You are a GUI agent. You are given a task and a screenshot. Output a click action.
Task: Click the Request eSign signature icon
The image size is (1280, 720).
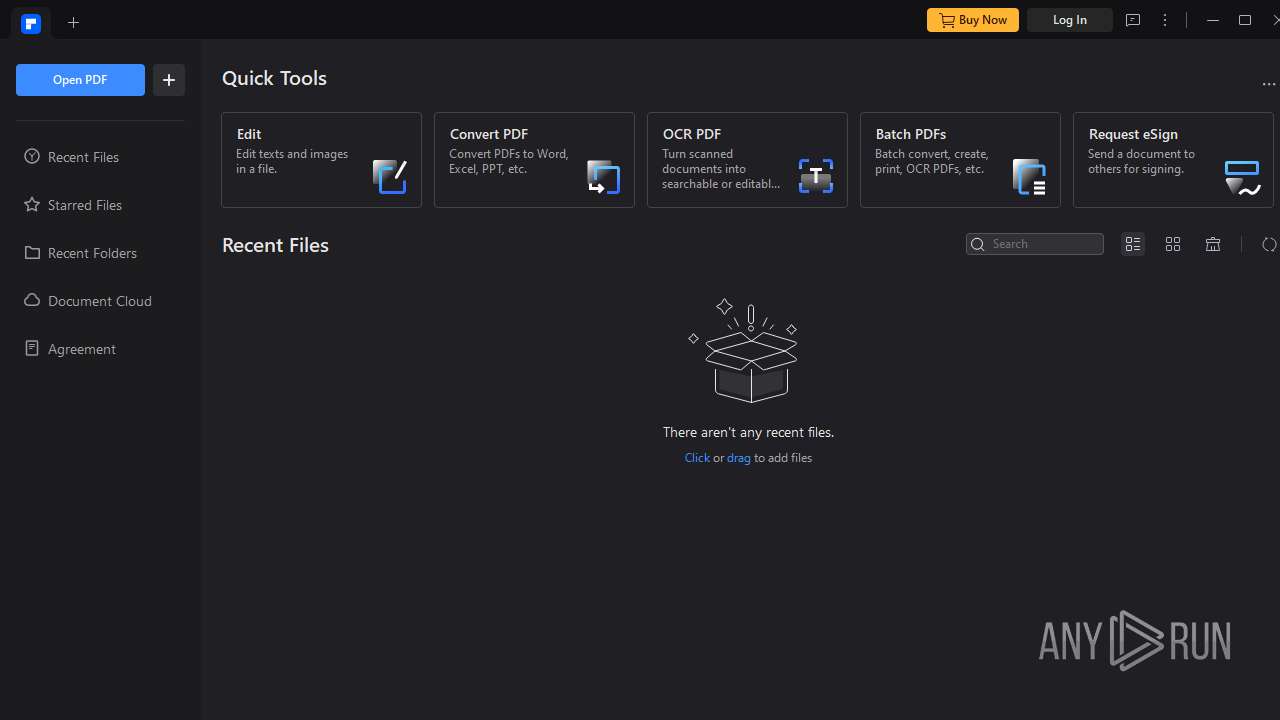point(1243,177)
